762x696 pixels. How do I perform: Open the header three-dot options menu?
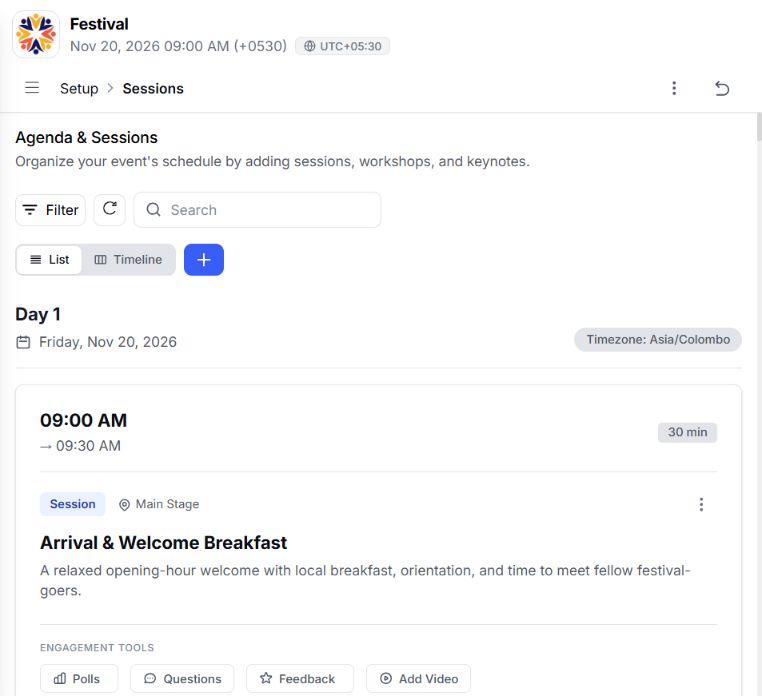pyautogui.click(x=674, y=88)
